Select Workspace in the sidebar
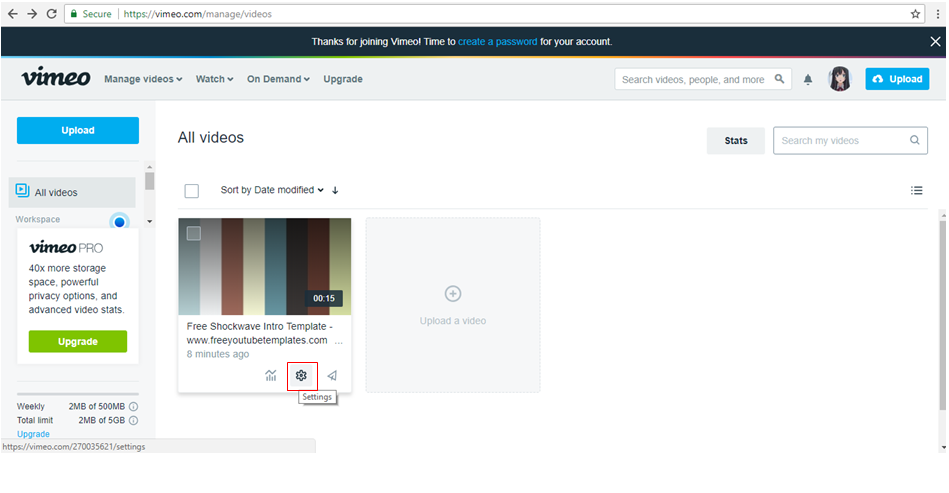The height and width of the screenshot is (493, 949). tap(38, 220)
